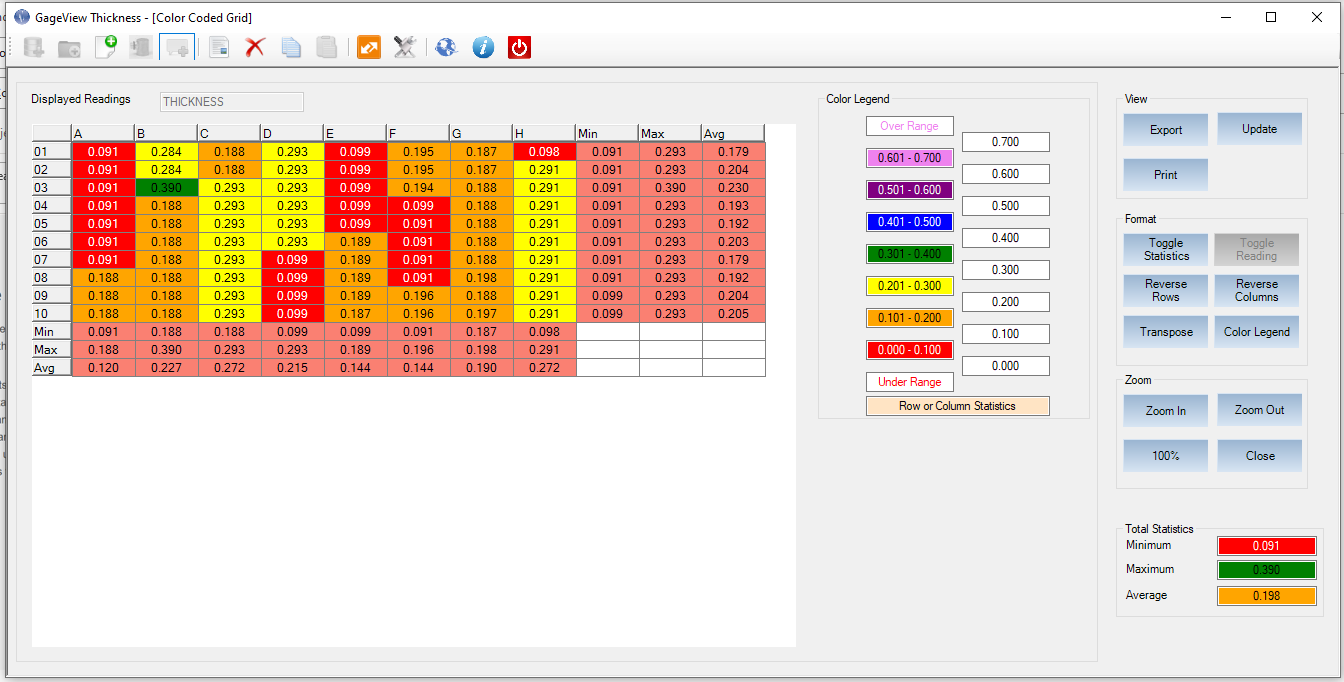Click the orange arrows transfer icon
Viewport: 1344px width, 682px height.
pos(369,46)
